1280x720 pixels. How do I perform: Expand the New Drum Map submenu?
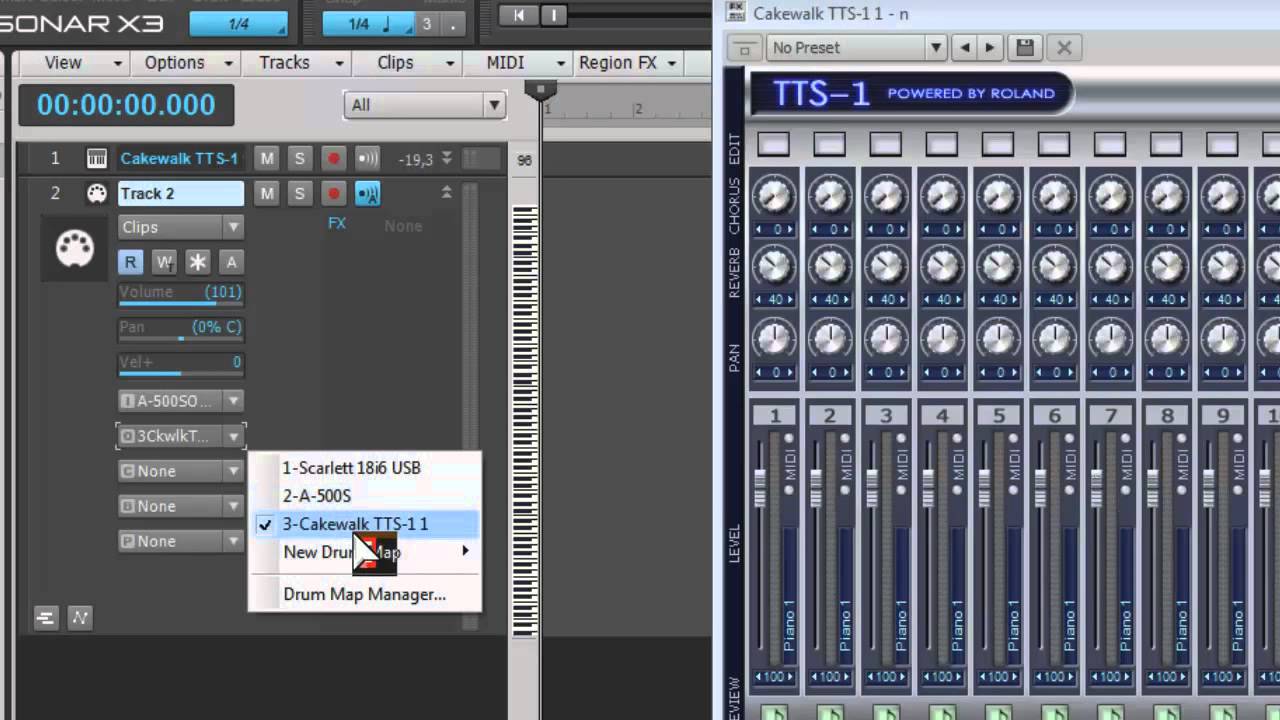[x=365, y=552]
